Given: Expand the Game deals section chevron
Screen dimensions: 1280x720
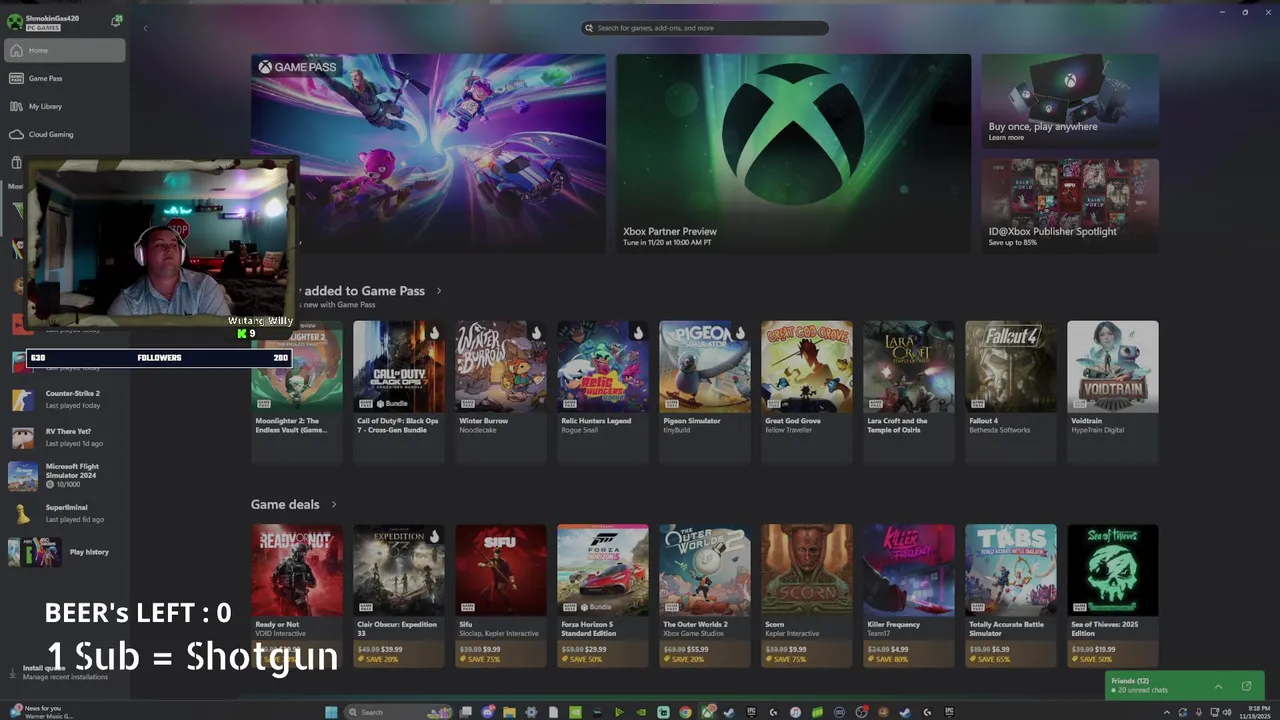Looking at the screenshot, I should (x=333, y=505).
